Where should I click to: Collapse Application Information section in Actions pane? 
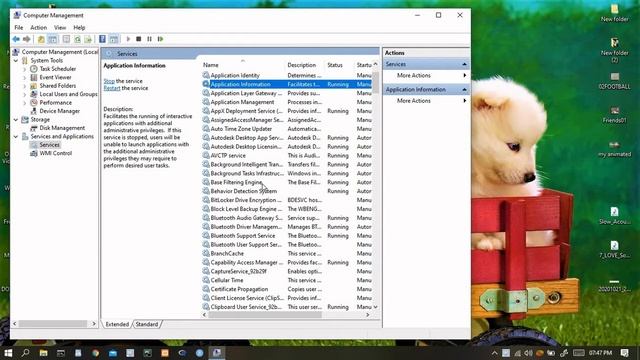coord(464,89)
